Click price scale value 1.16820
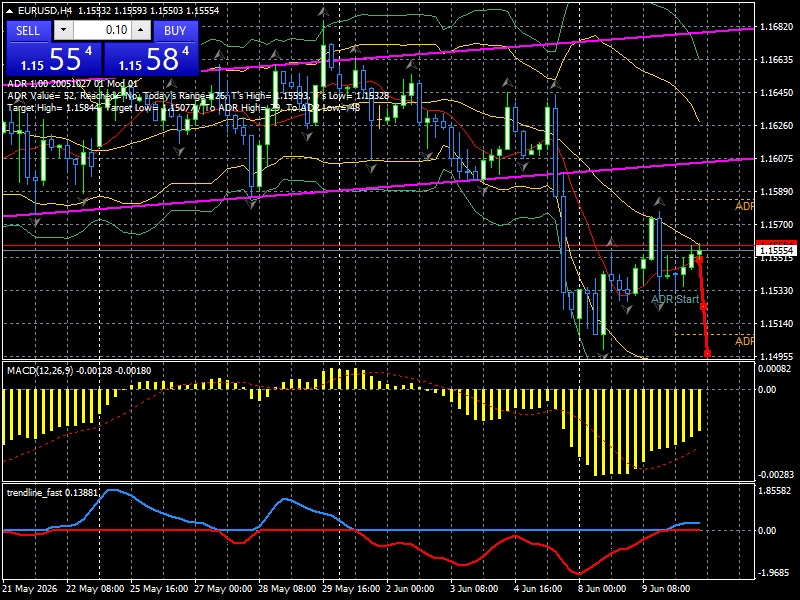The width and height of the screenshot is (800, 600). [x=777, y=27]
